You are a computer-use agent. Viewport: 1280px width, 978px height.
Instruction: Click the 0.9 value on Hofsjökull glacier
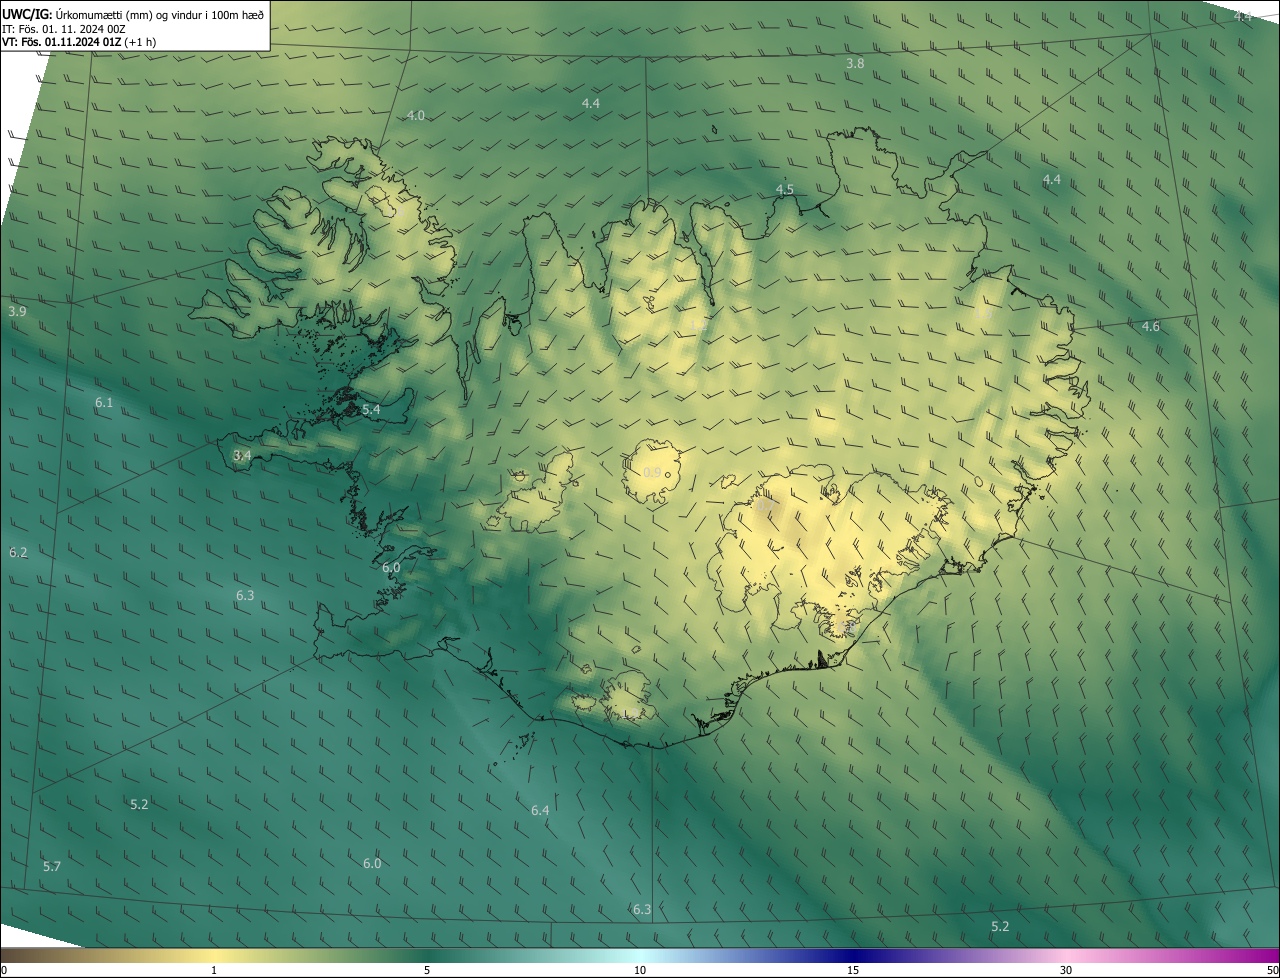652,472
